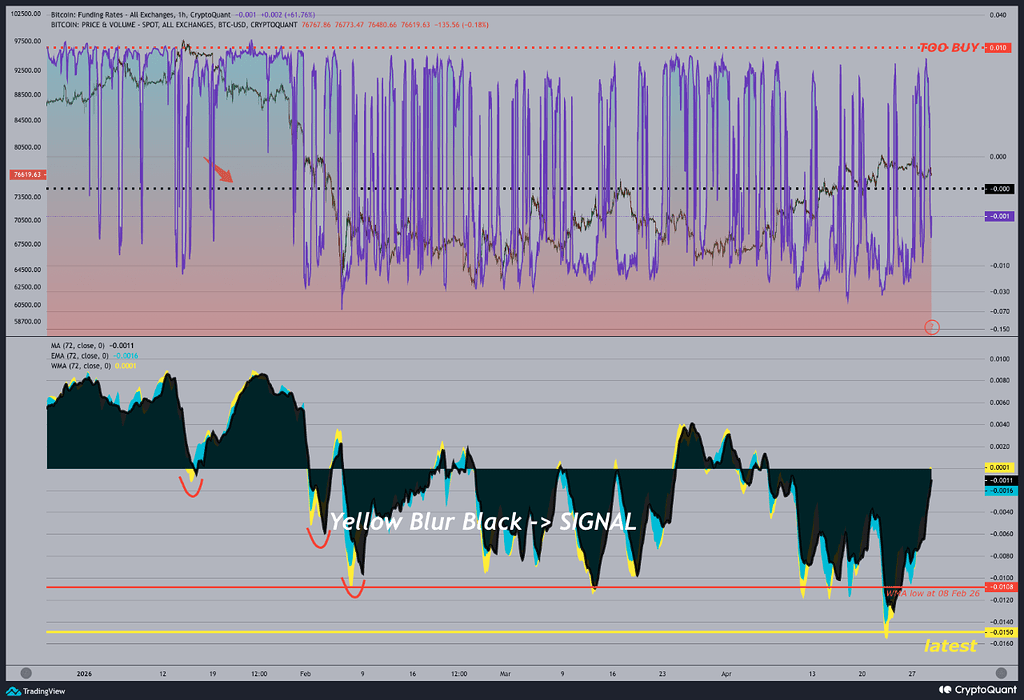Screen dimensions: 1024x700
Task: Click the red -0.0108 price line label
Action: (x=1000, y=587)
